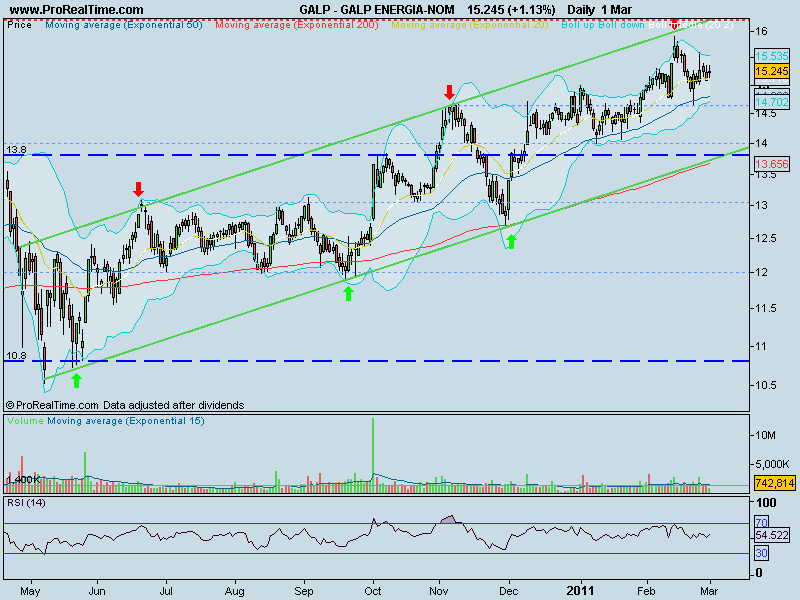Select the red 13.656 EMA 200 value tag

771,164
